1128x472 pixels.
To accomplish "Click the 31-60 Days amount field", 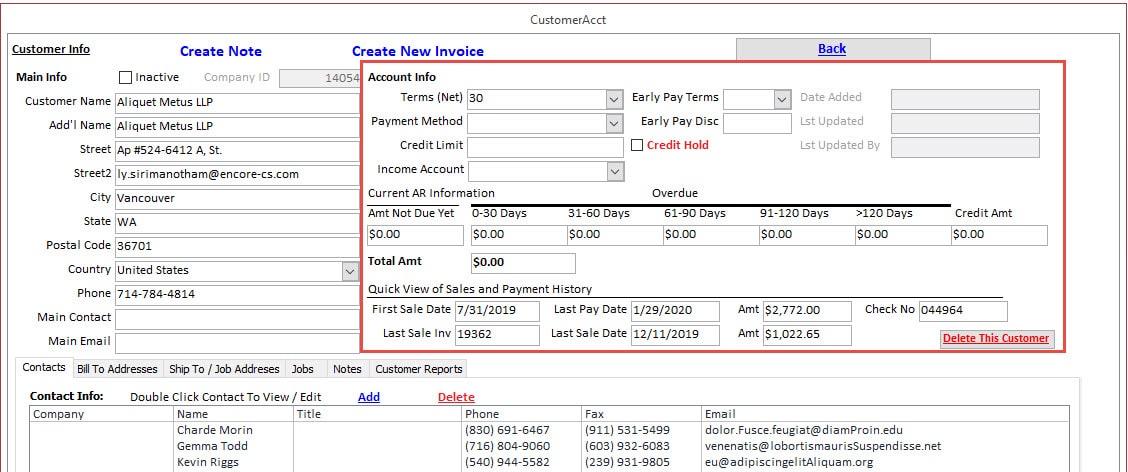I will click(614, 235).
